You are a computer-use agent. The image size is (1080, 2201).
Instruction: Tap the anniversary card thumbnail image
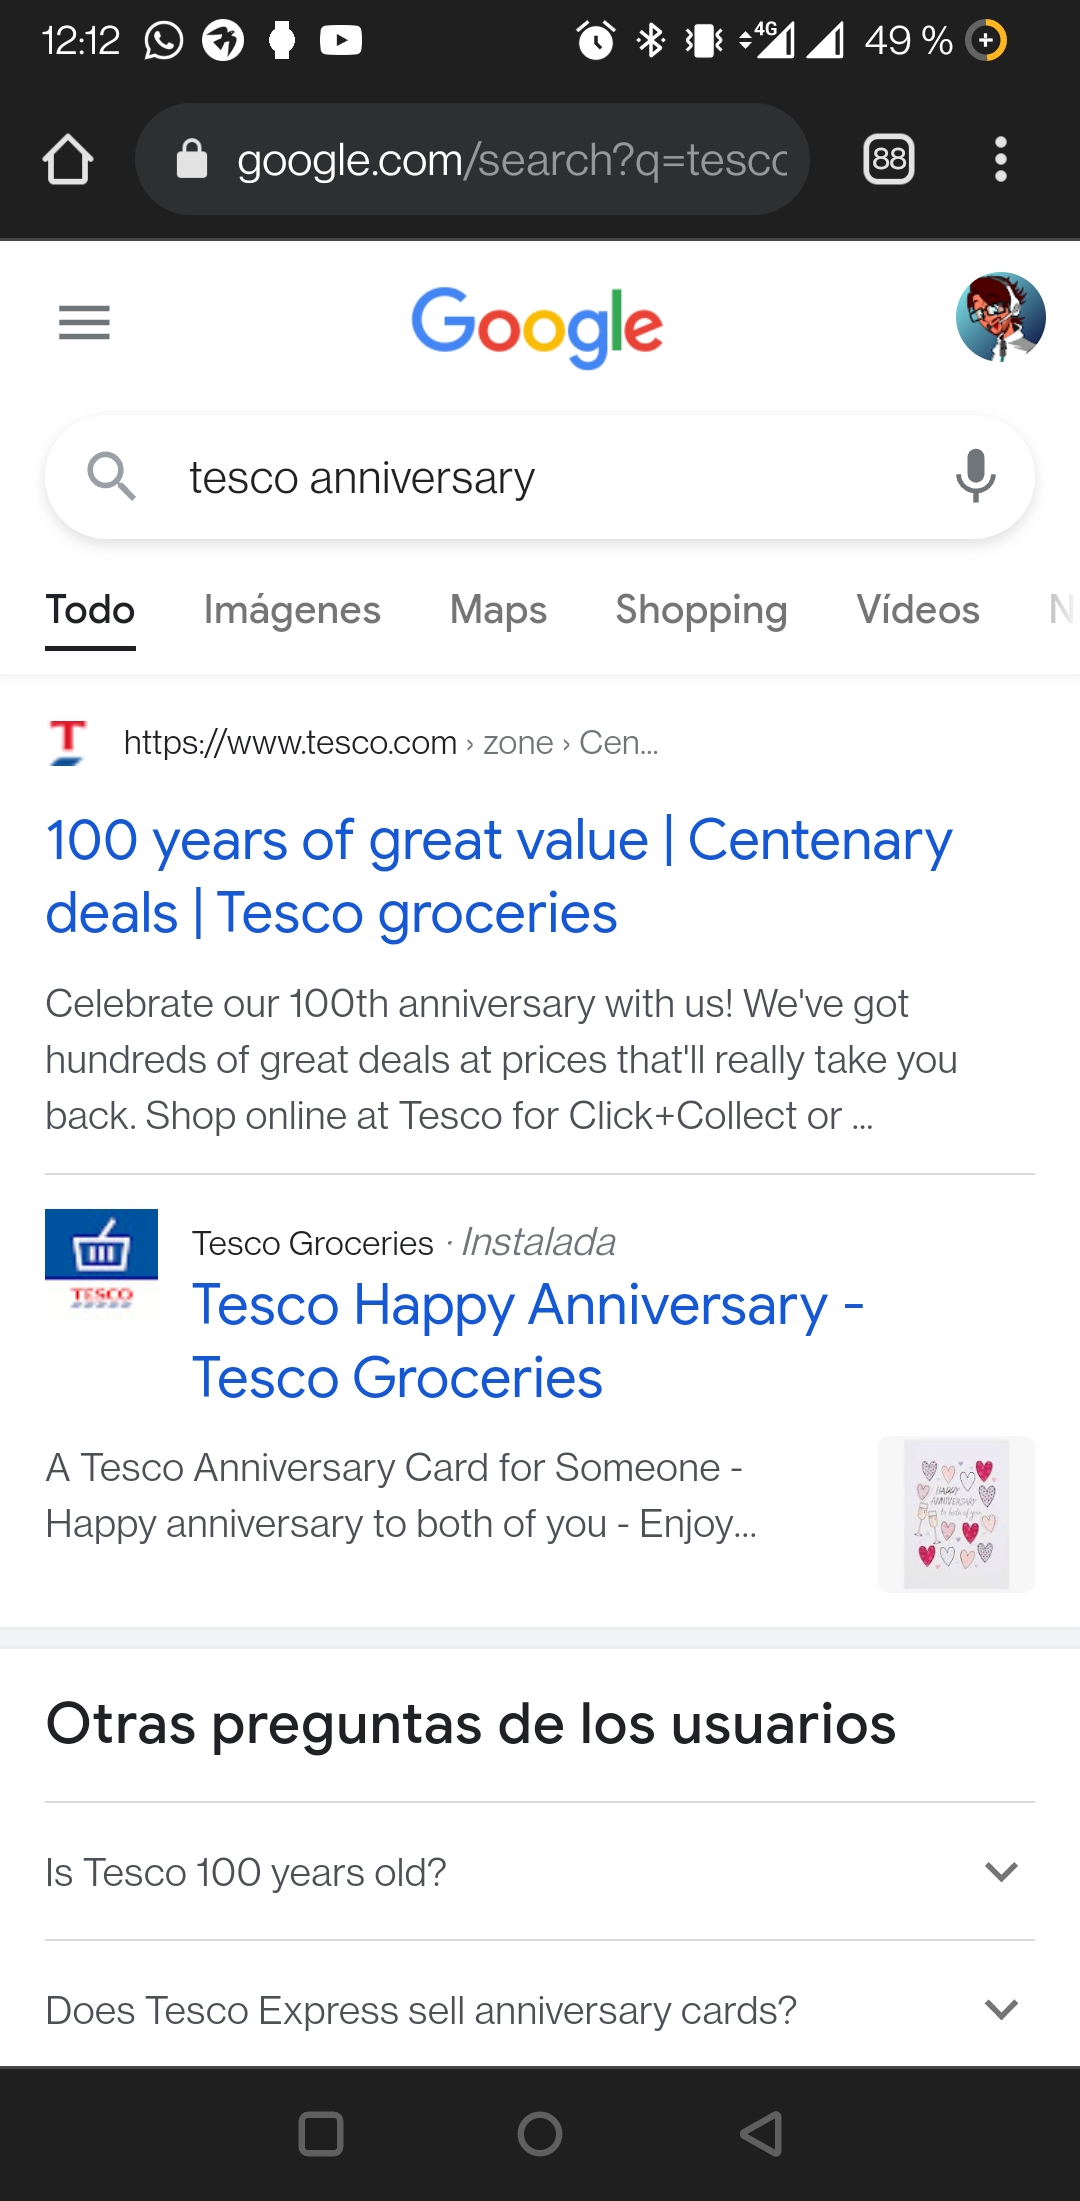coord(956,1514)
